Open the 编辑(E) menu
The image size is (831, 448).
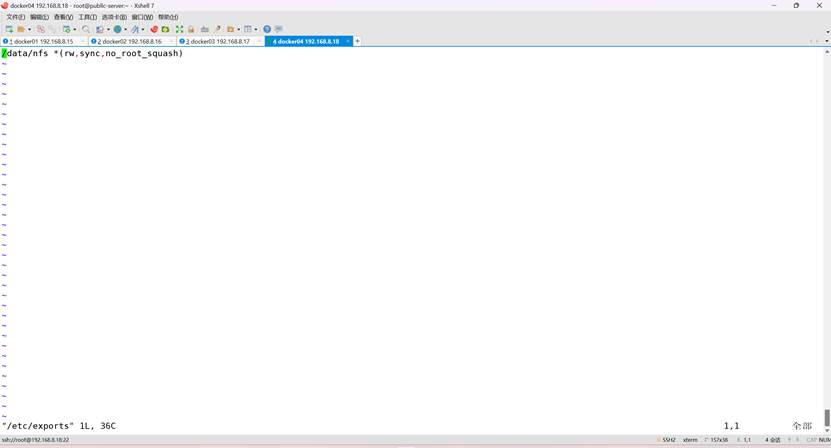tap(39, 17)
